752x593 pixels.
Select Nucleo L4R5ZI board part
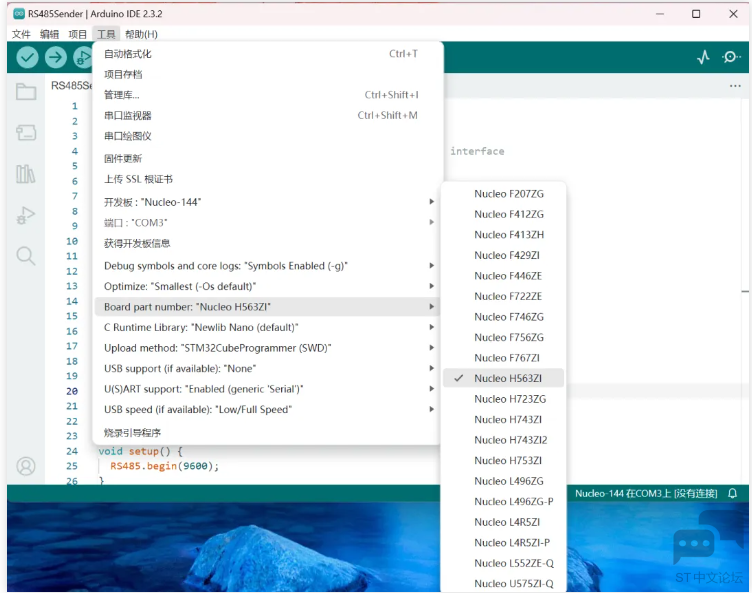point(503,522)
